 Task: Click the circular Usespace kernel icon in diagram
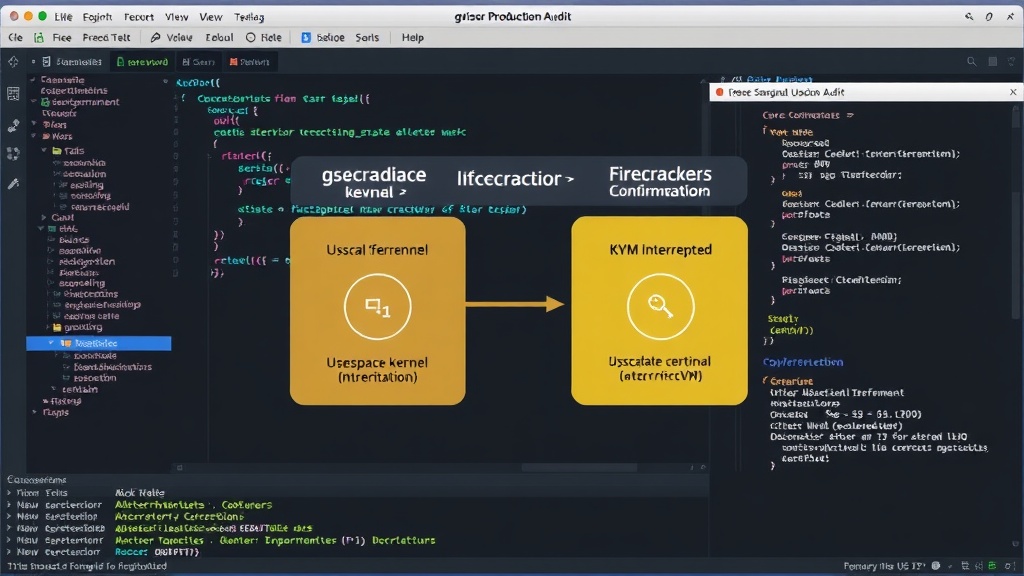377,306
